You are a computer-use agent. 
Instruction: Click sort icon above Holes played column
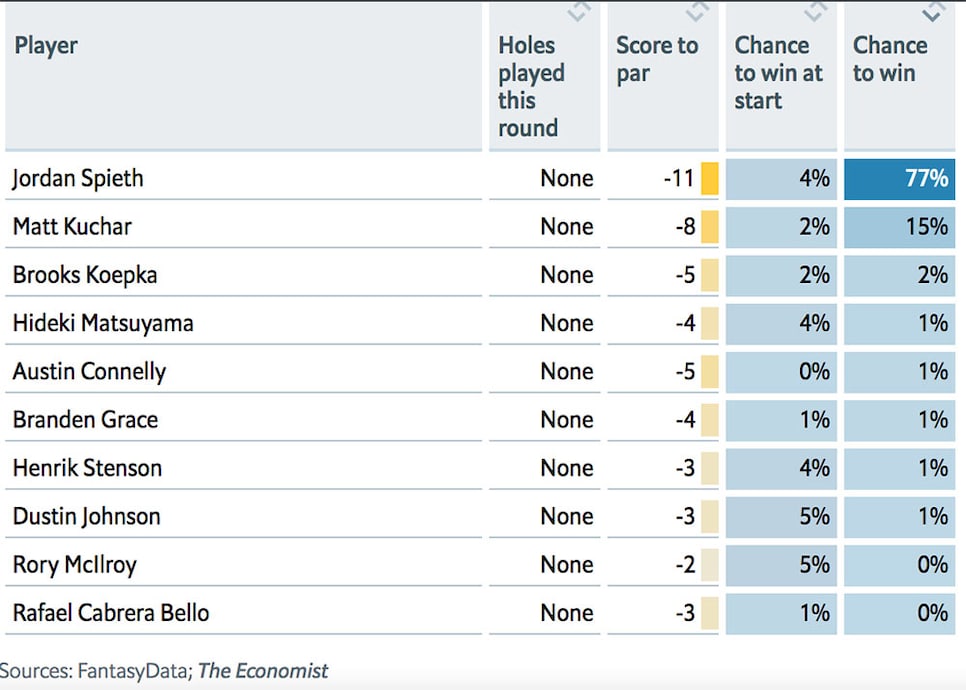[x=579, y=11]
